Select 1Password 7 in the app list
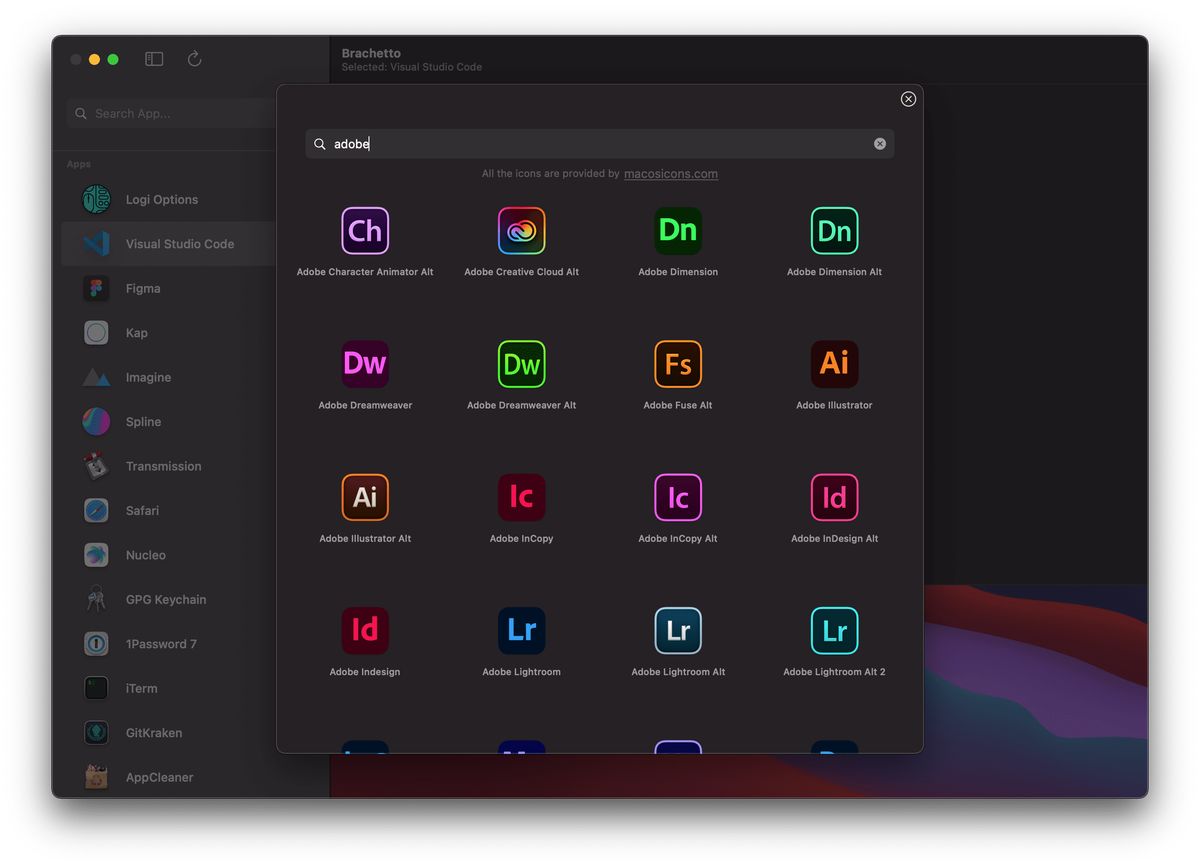The width and height of the screenshot is (1200, 867). [x=168, y=644]
